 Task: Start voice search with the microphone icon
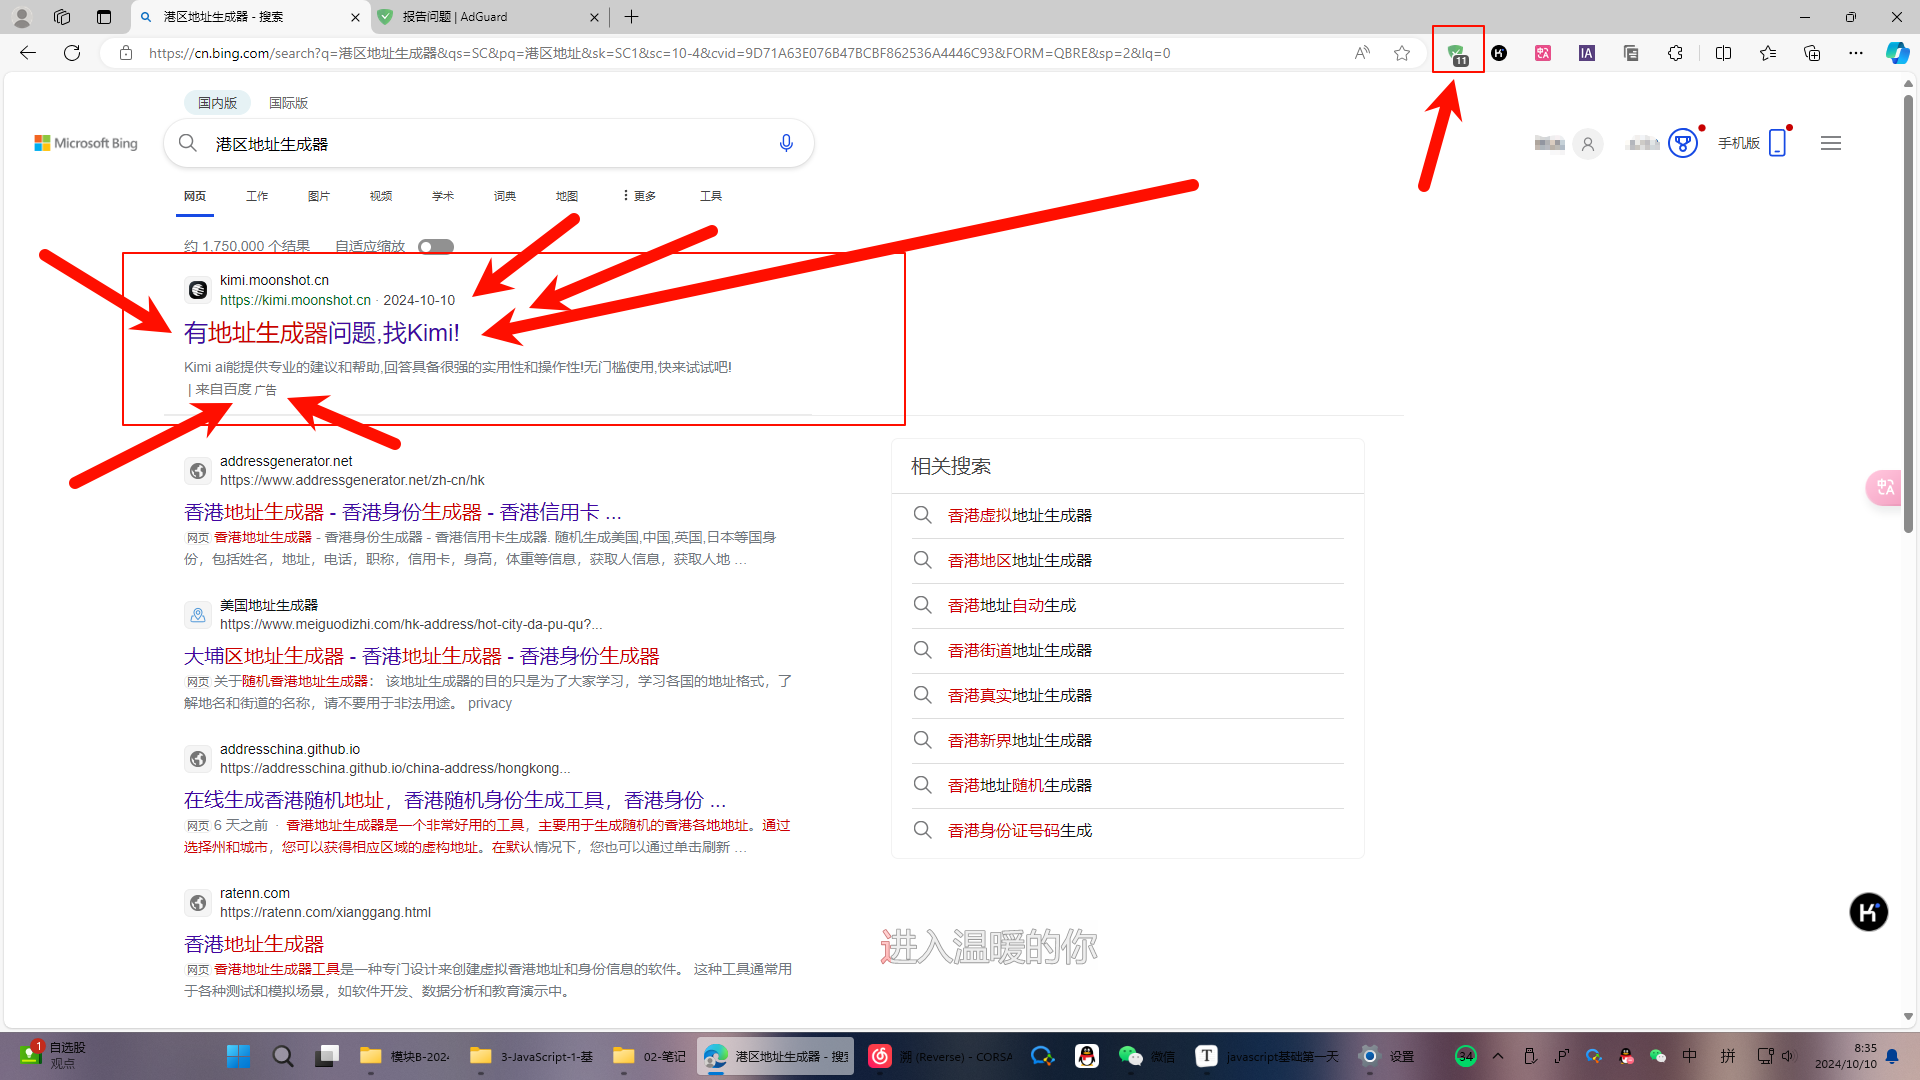tap(786, 143)
